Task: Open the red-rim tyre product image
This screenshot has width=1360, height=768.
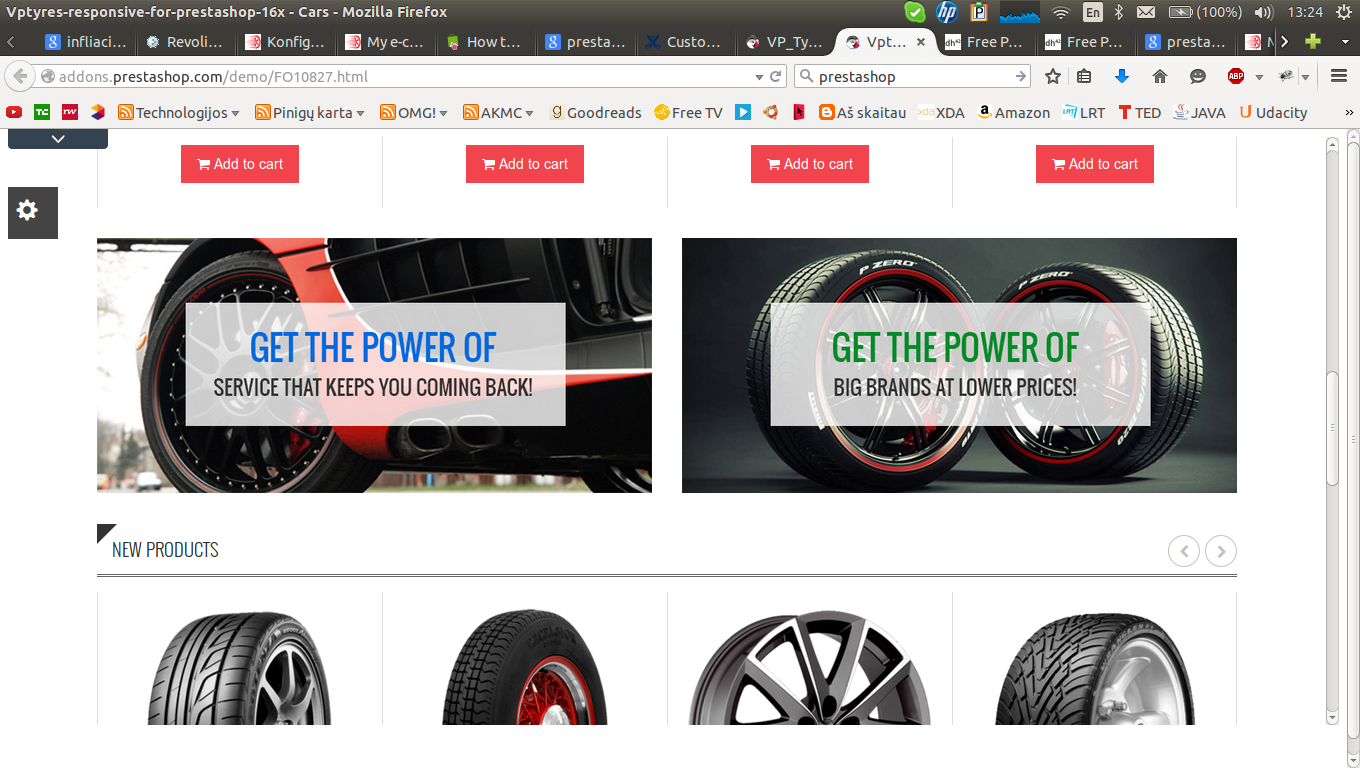Action: (x=525, y=668)
